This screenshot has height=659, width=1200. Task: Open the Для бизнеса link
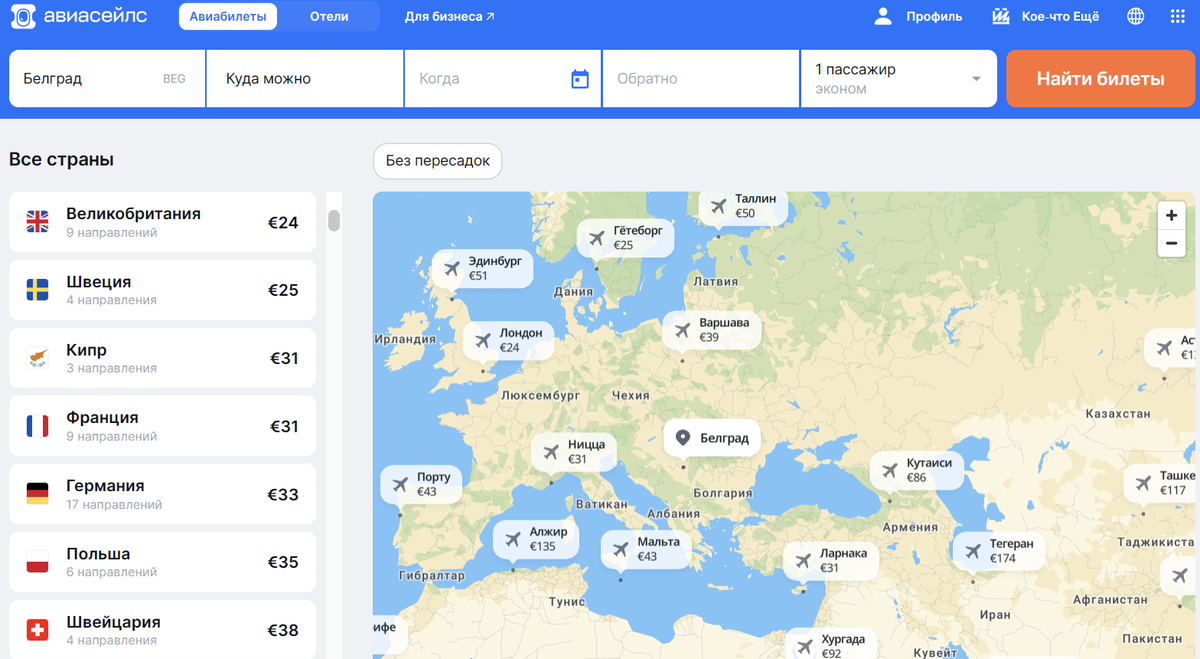point(449,16)
